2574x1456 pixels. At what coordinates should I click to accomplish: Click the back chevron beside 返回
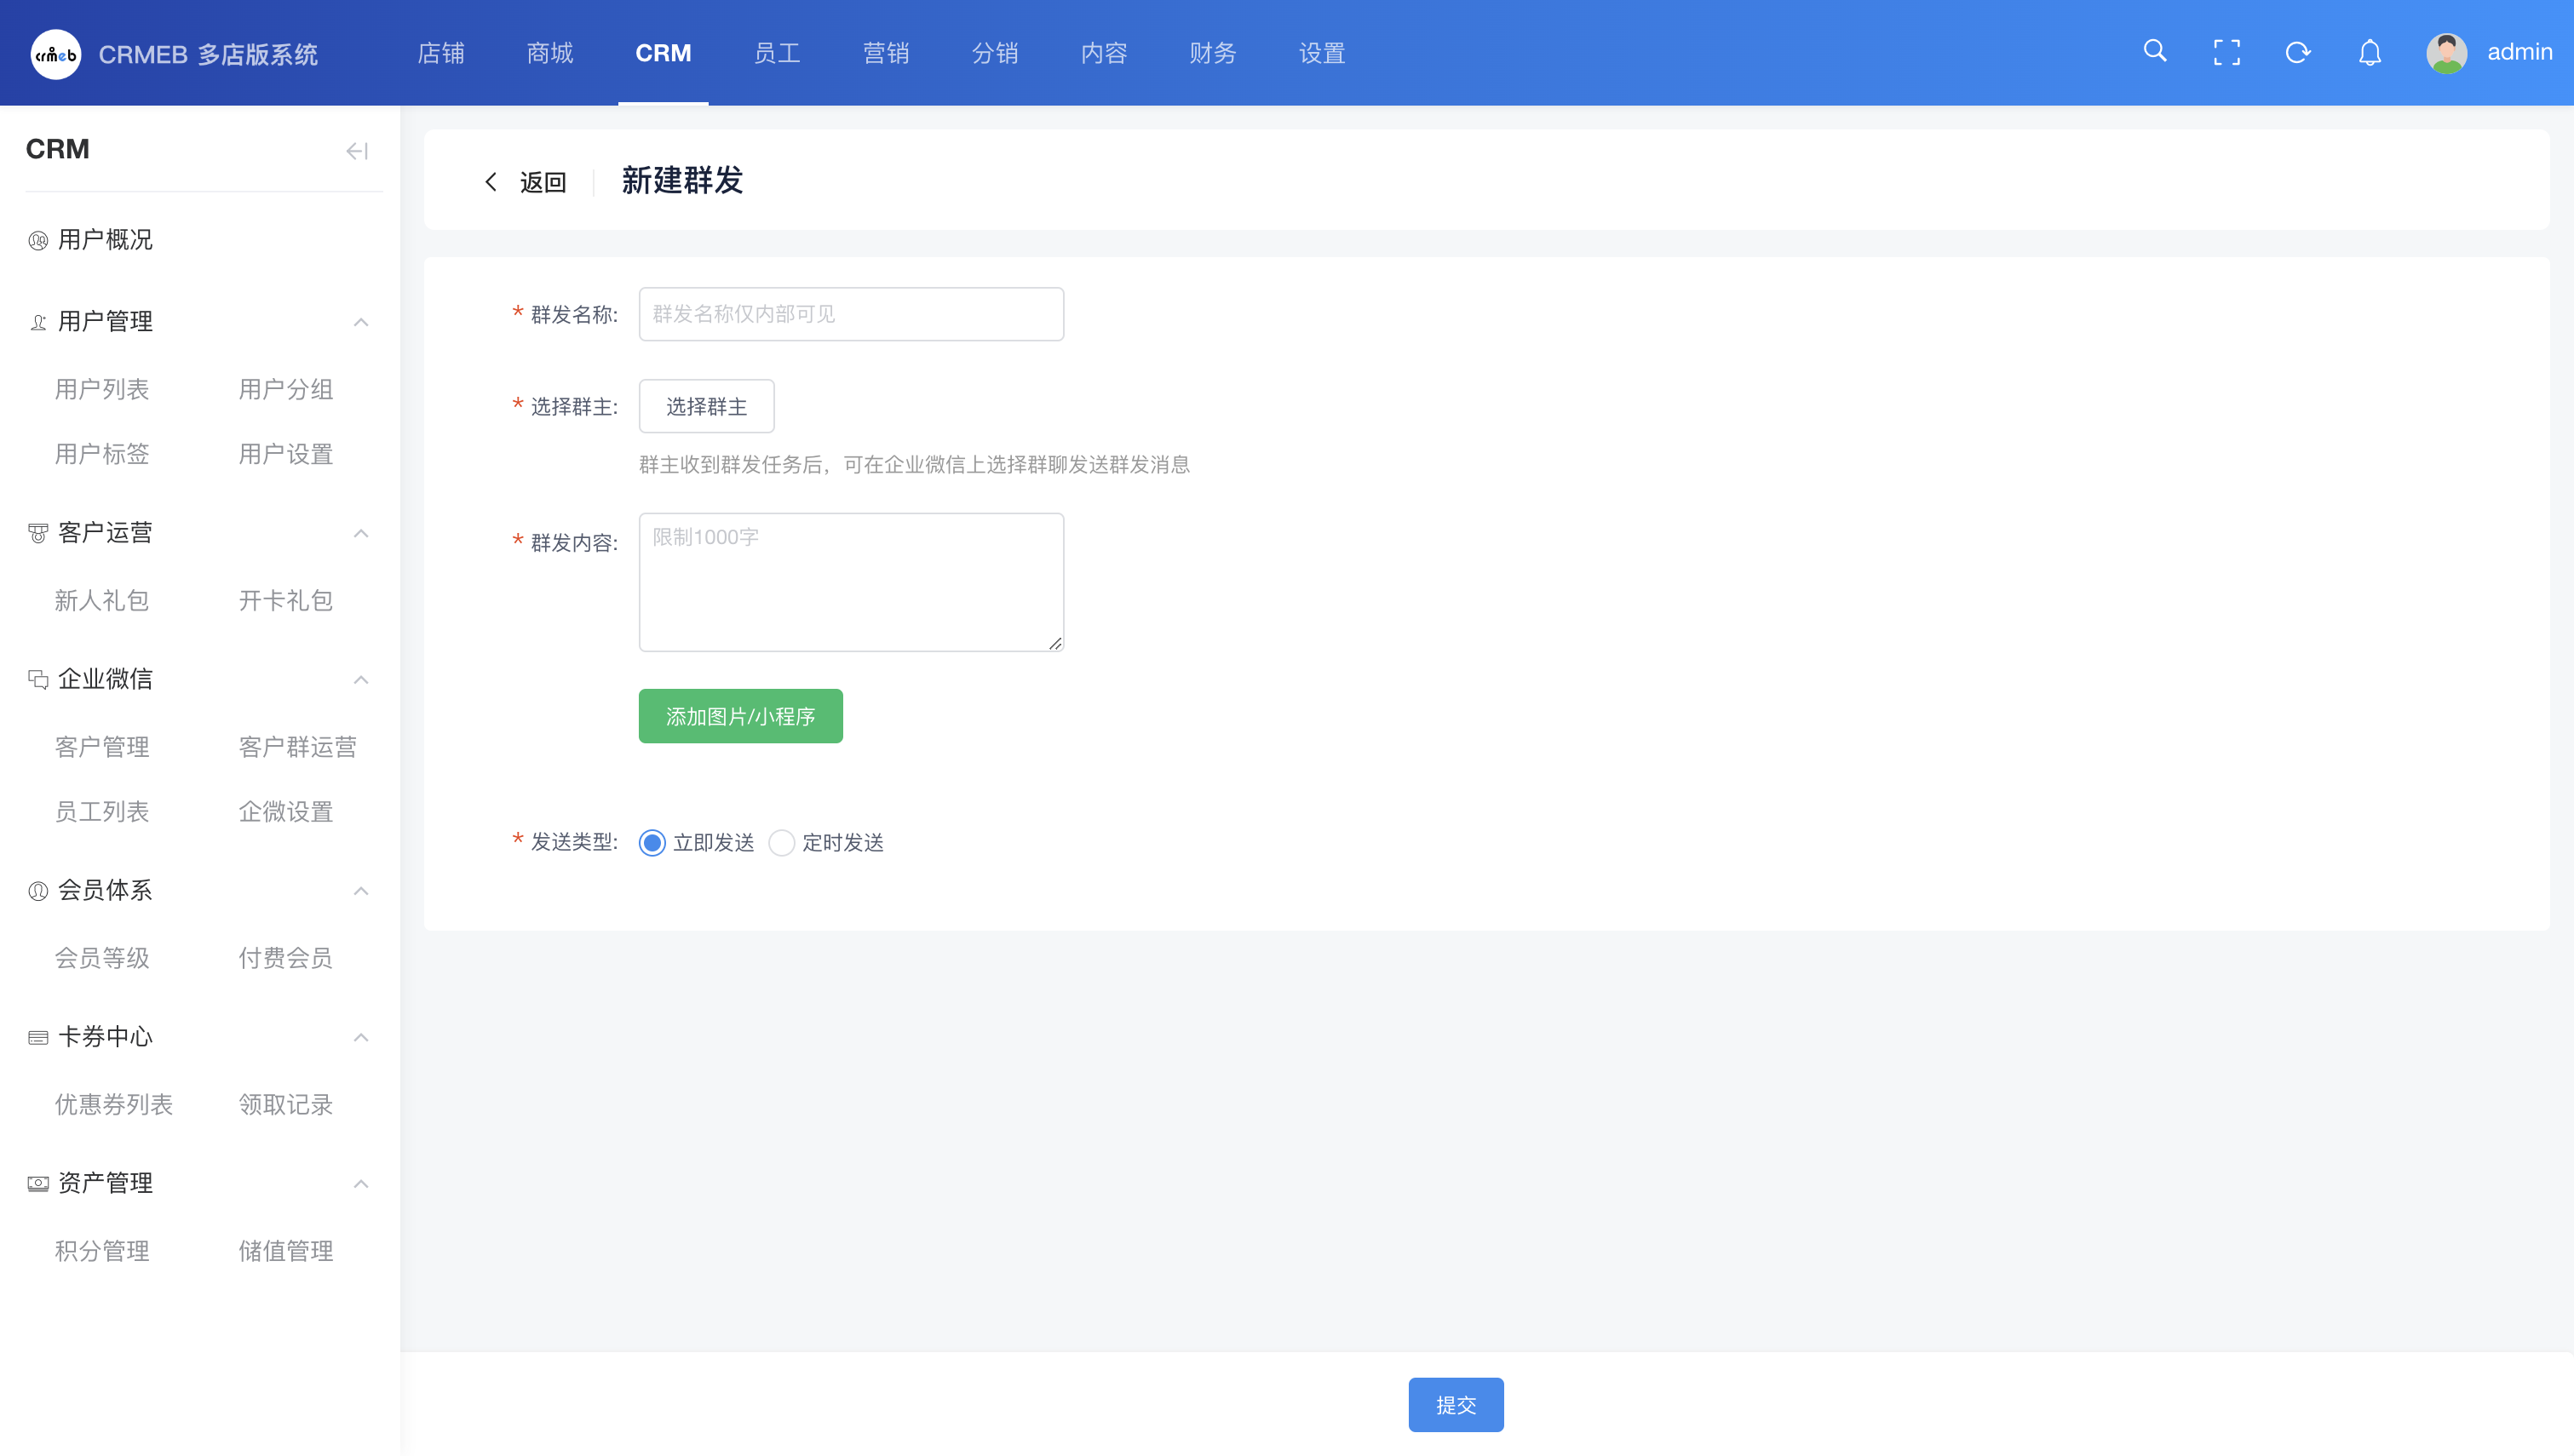click(490, 182)
